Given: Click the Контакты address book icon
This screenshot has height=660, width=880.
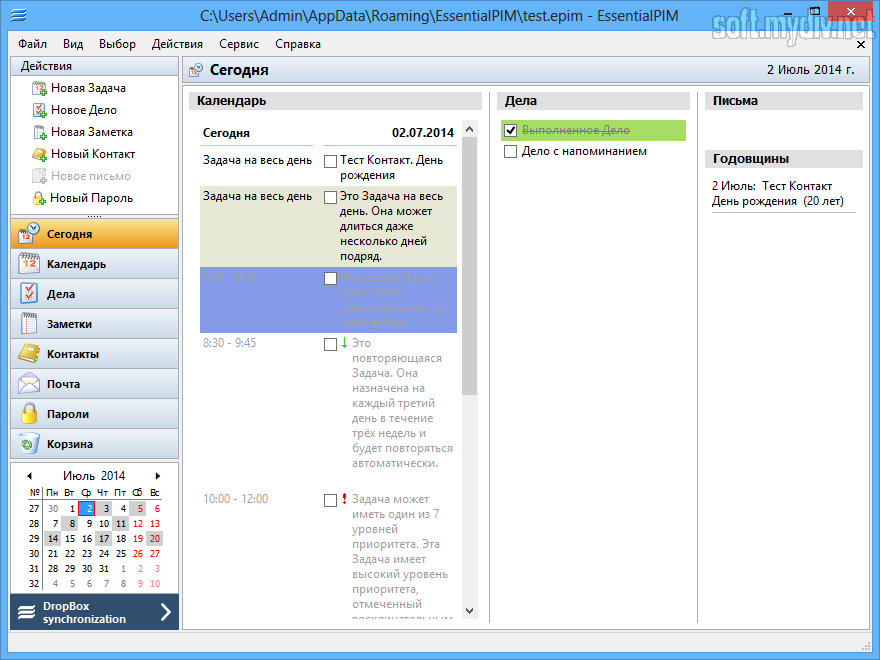Looking at the screenshot, I should [29, 353].
